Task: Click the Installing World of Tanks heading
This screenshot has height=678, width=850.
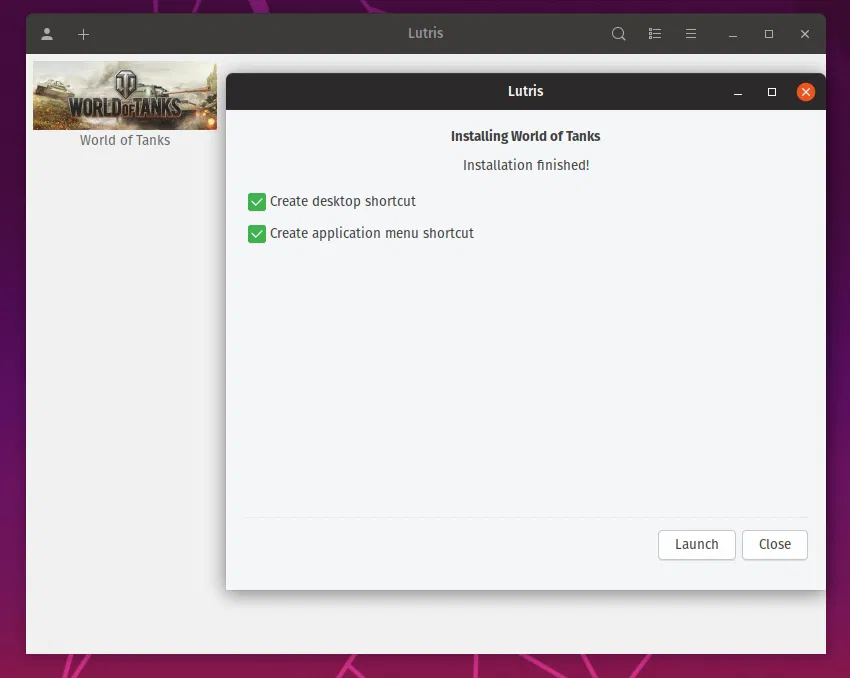Action: click(525, 136)
